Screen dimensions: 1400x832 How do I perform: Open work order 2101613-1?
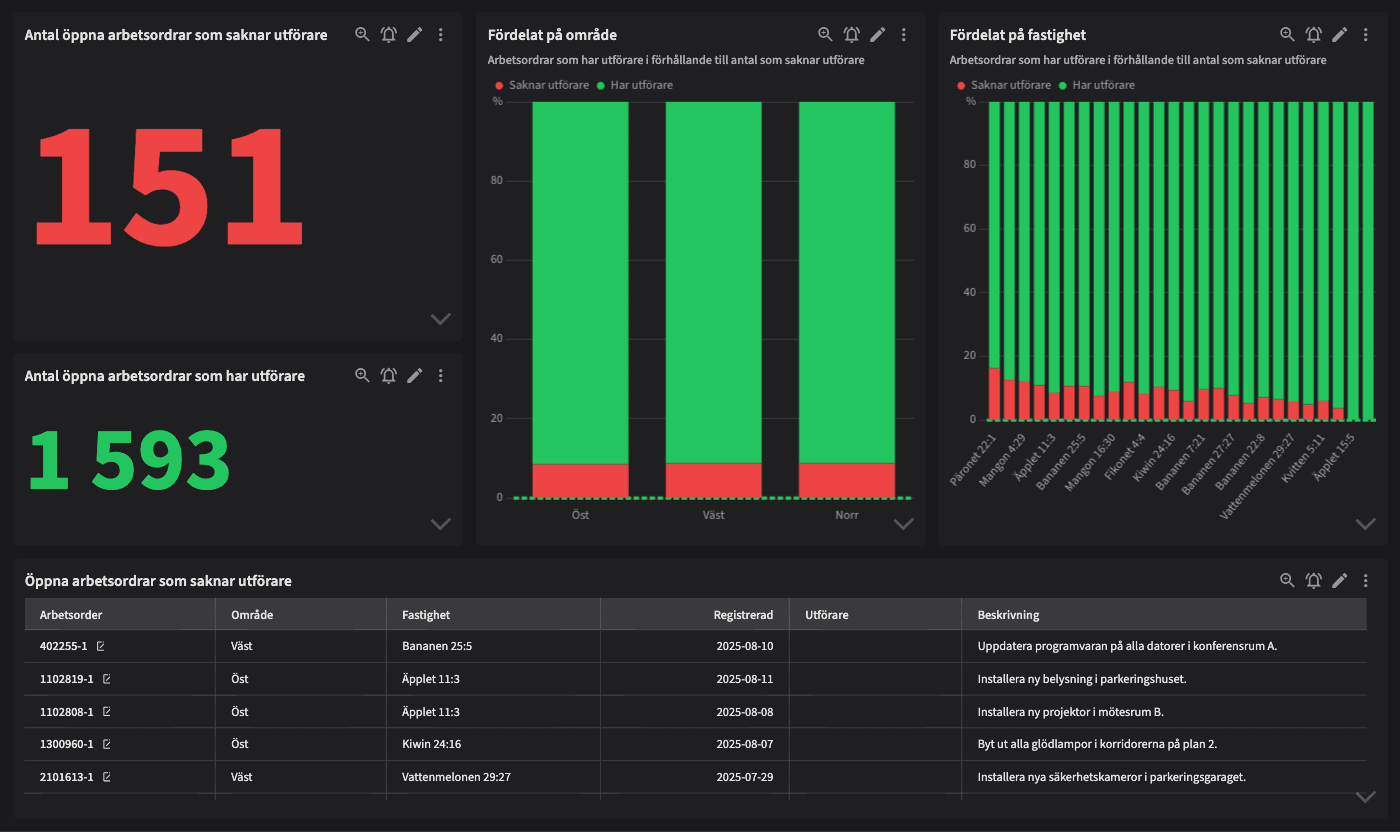pos(66,777)
